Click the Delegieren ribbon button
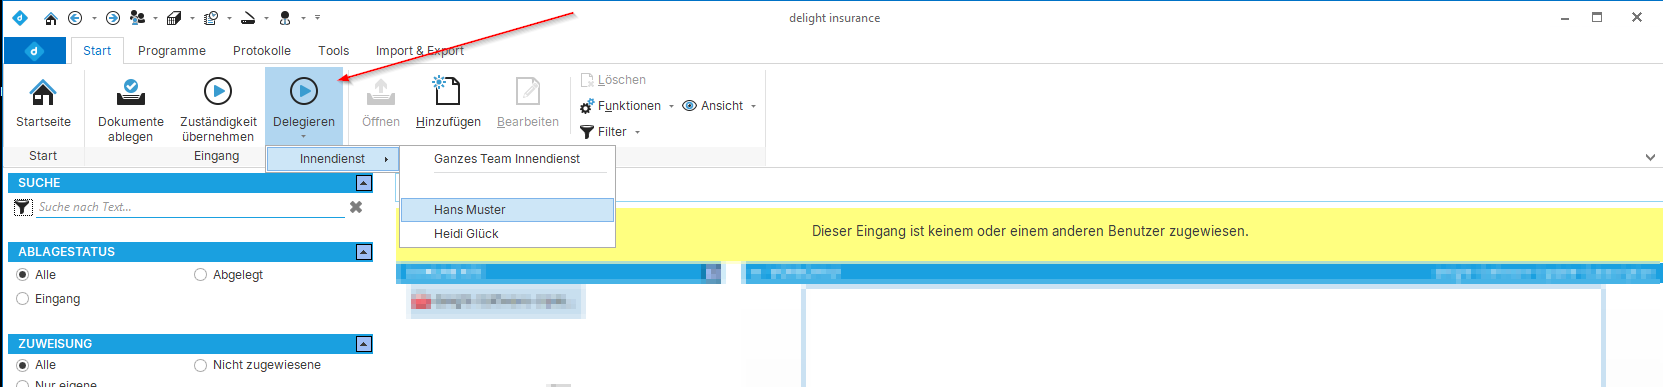The image size is (1663, 387). point(304,106)
